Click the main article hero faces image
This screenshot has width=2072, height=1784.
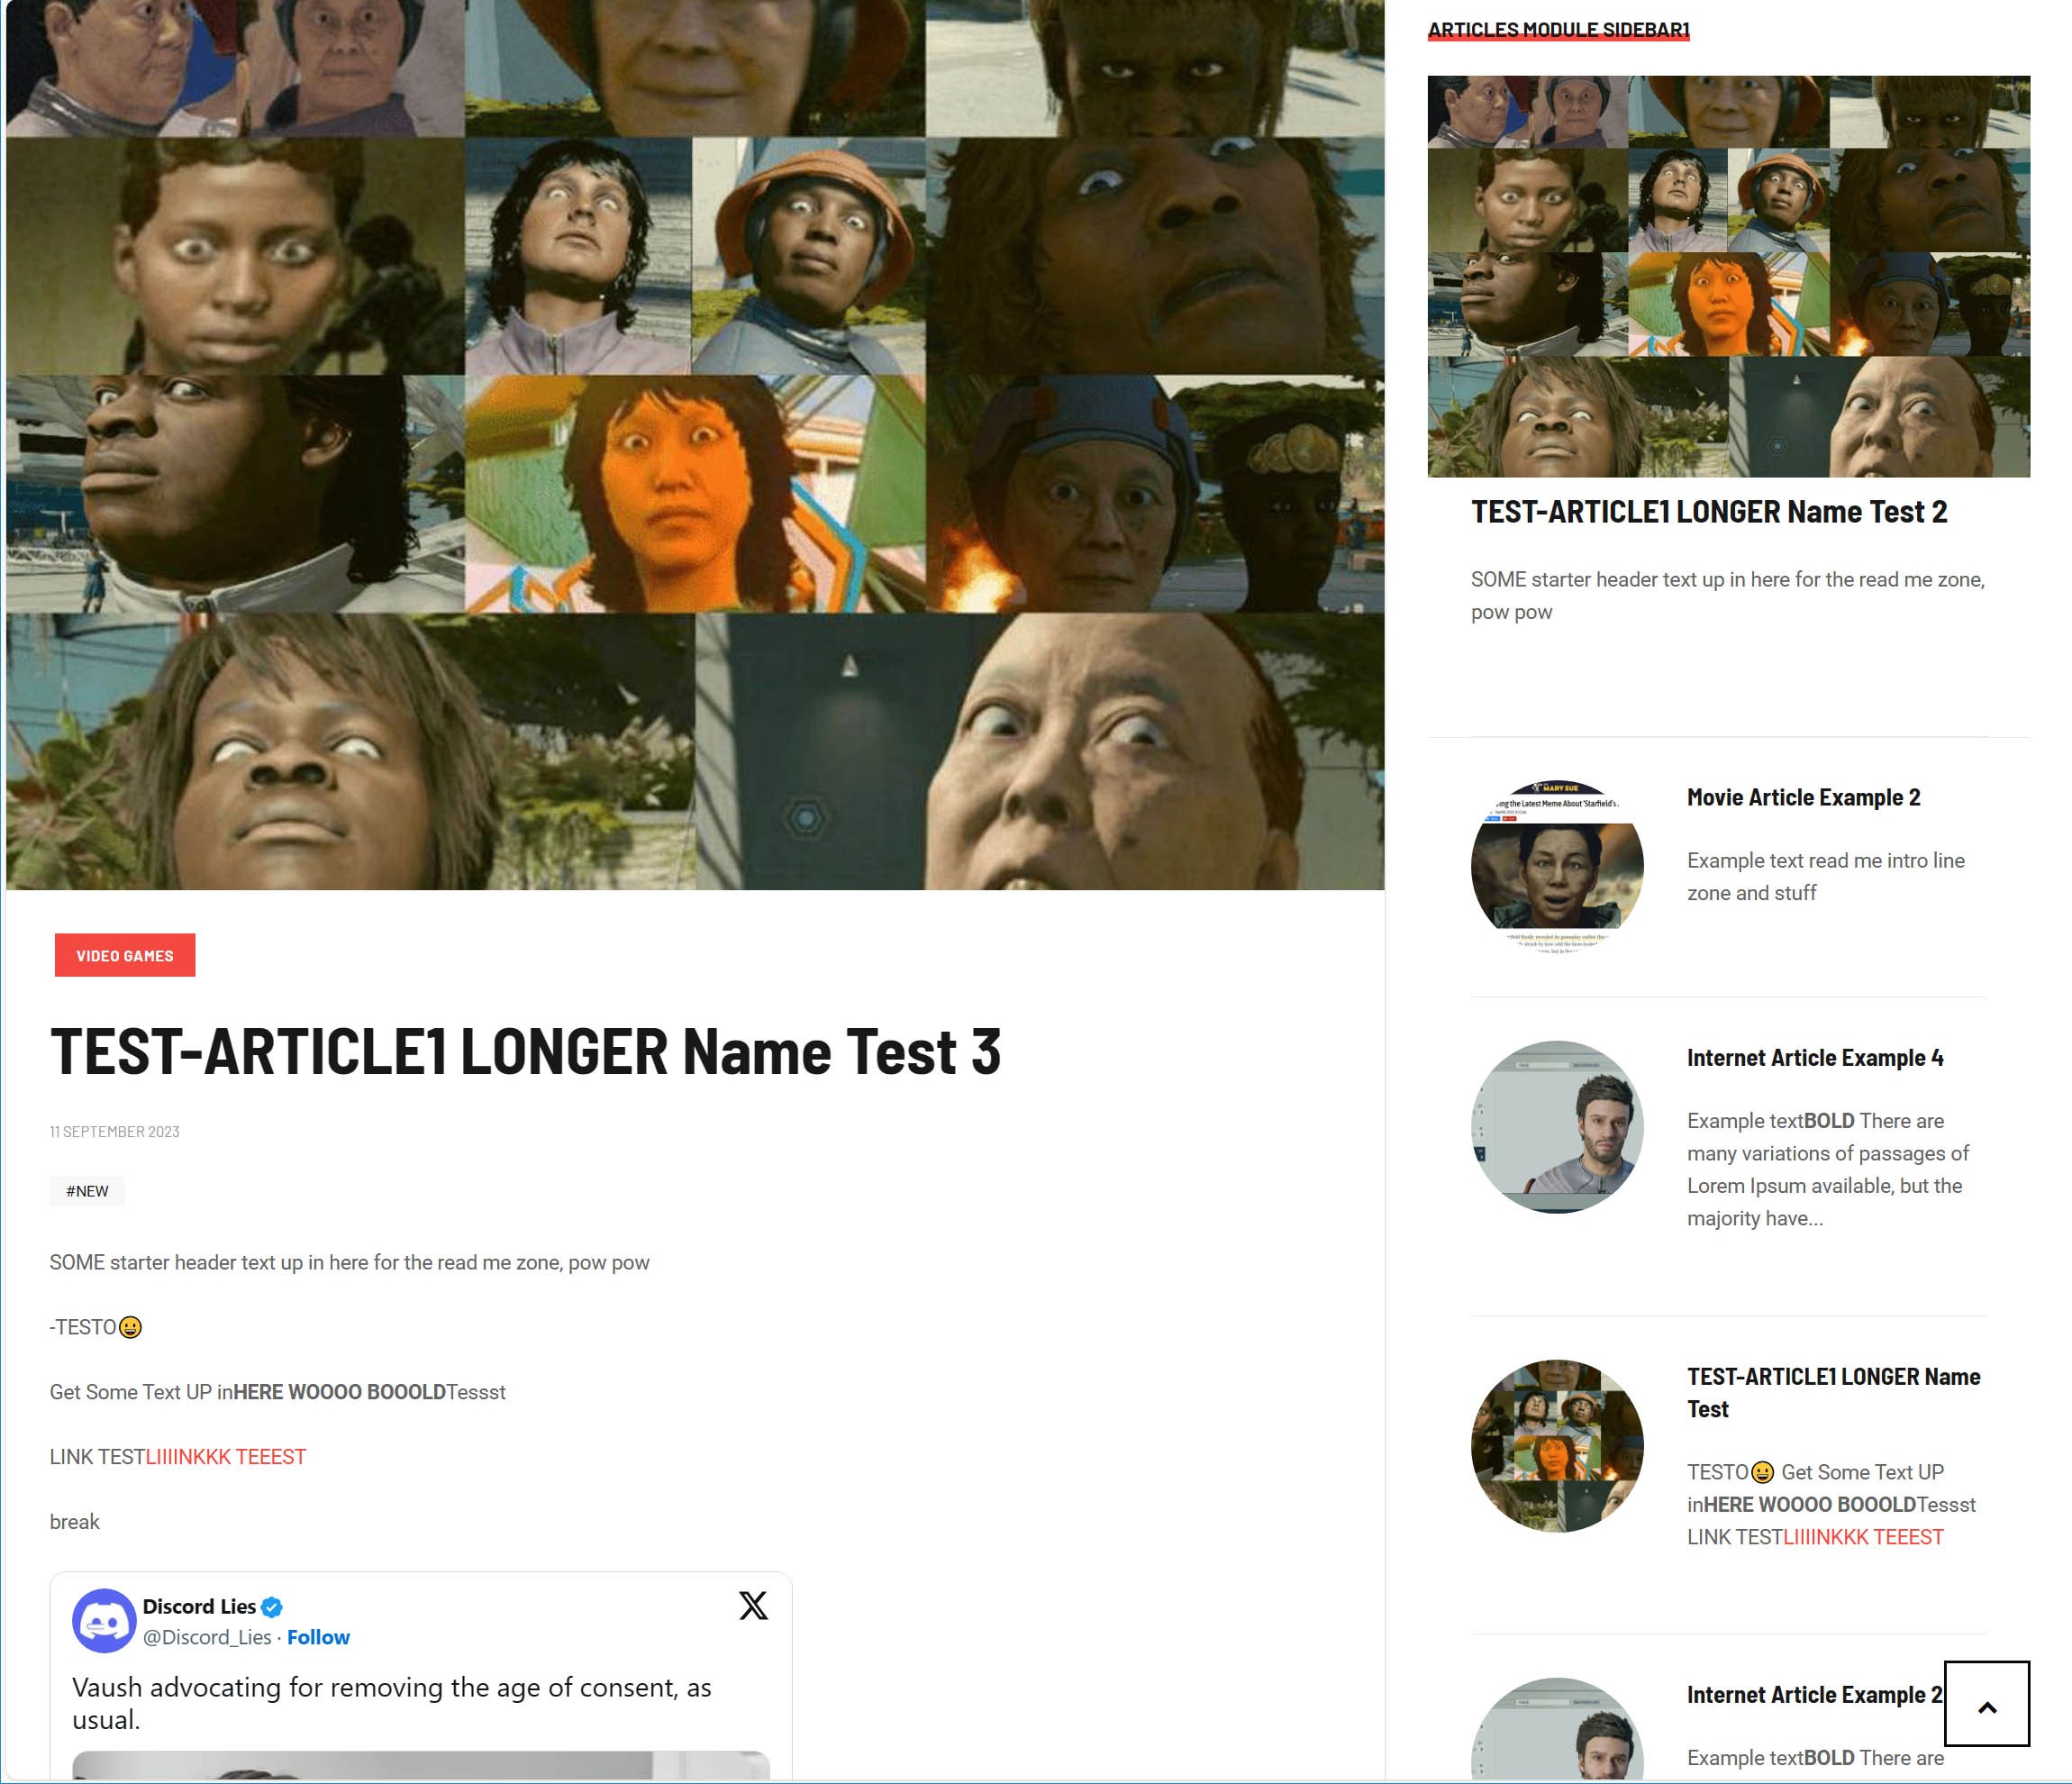(695, 445)
